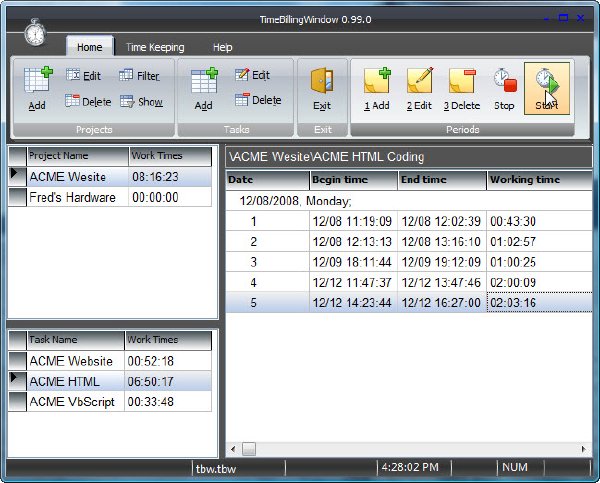The height and width of the screenshot is (483, 600).
Task: Add a new period with 1 Add
Action: click(377, 89)
